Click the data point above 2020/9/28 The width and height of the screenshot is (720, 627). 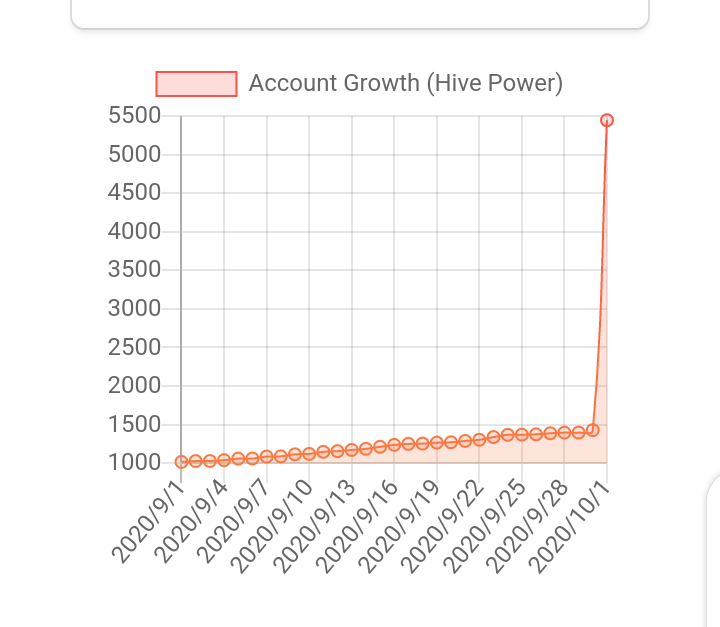[x=564, y=432]
